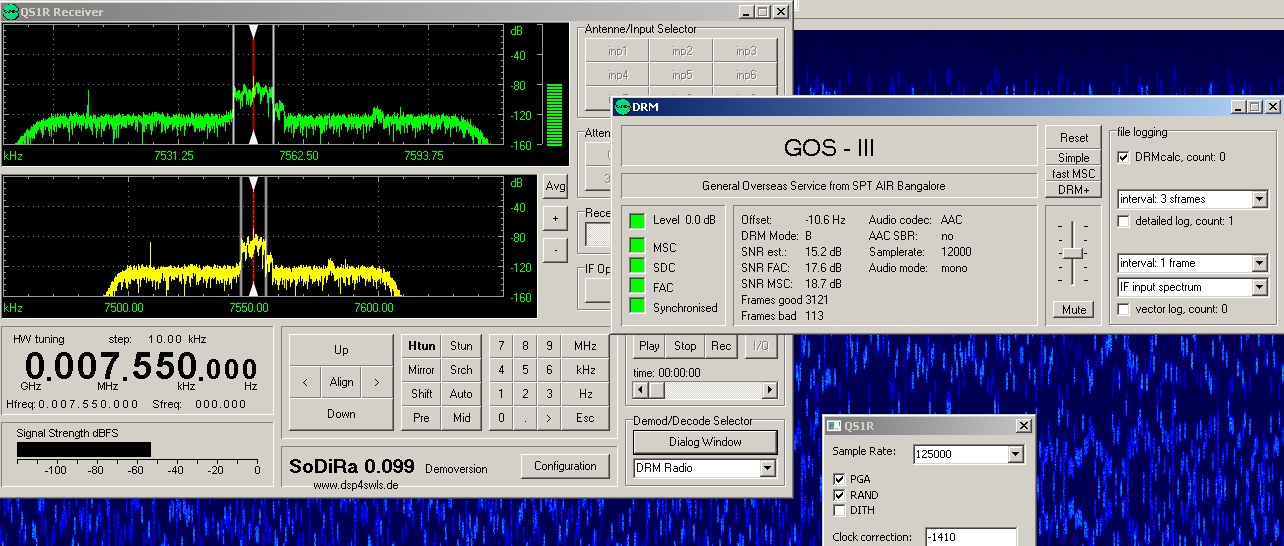Click keypad digit 6

point(549,370)
